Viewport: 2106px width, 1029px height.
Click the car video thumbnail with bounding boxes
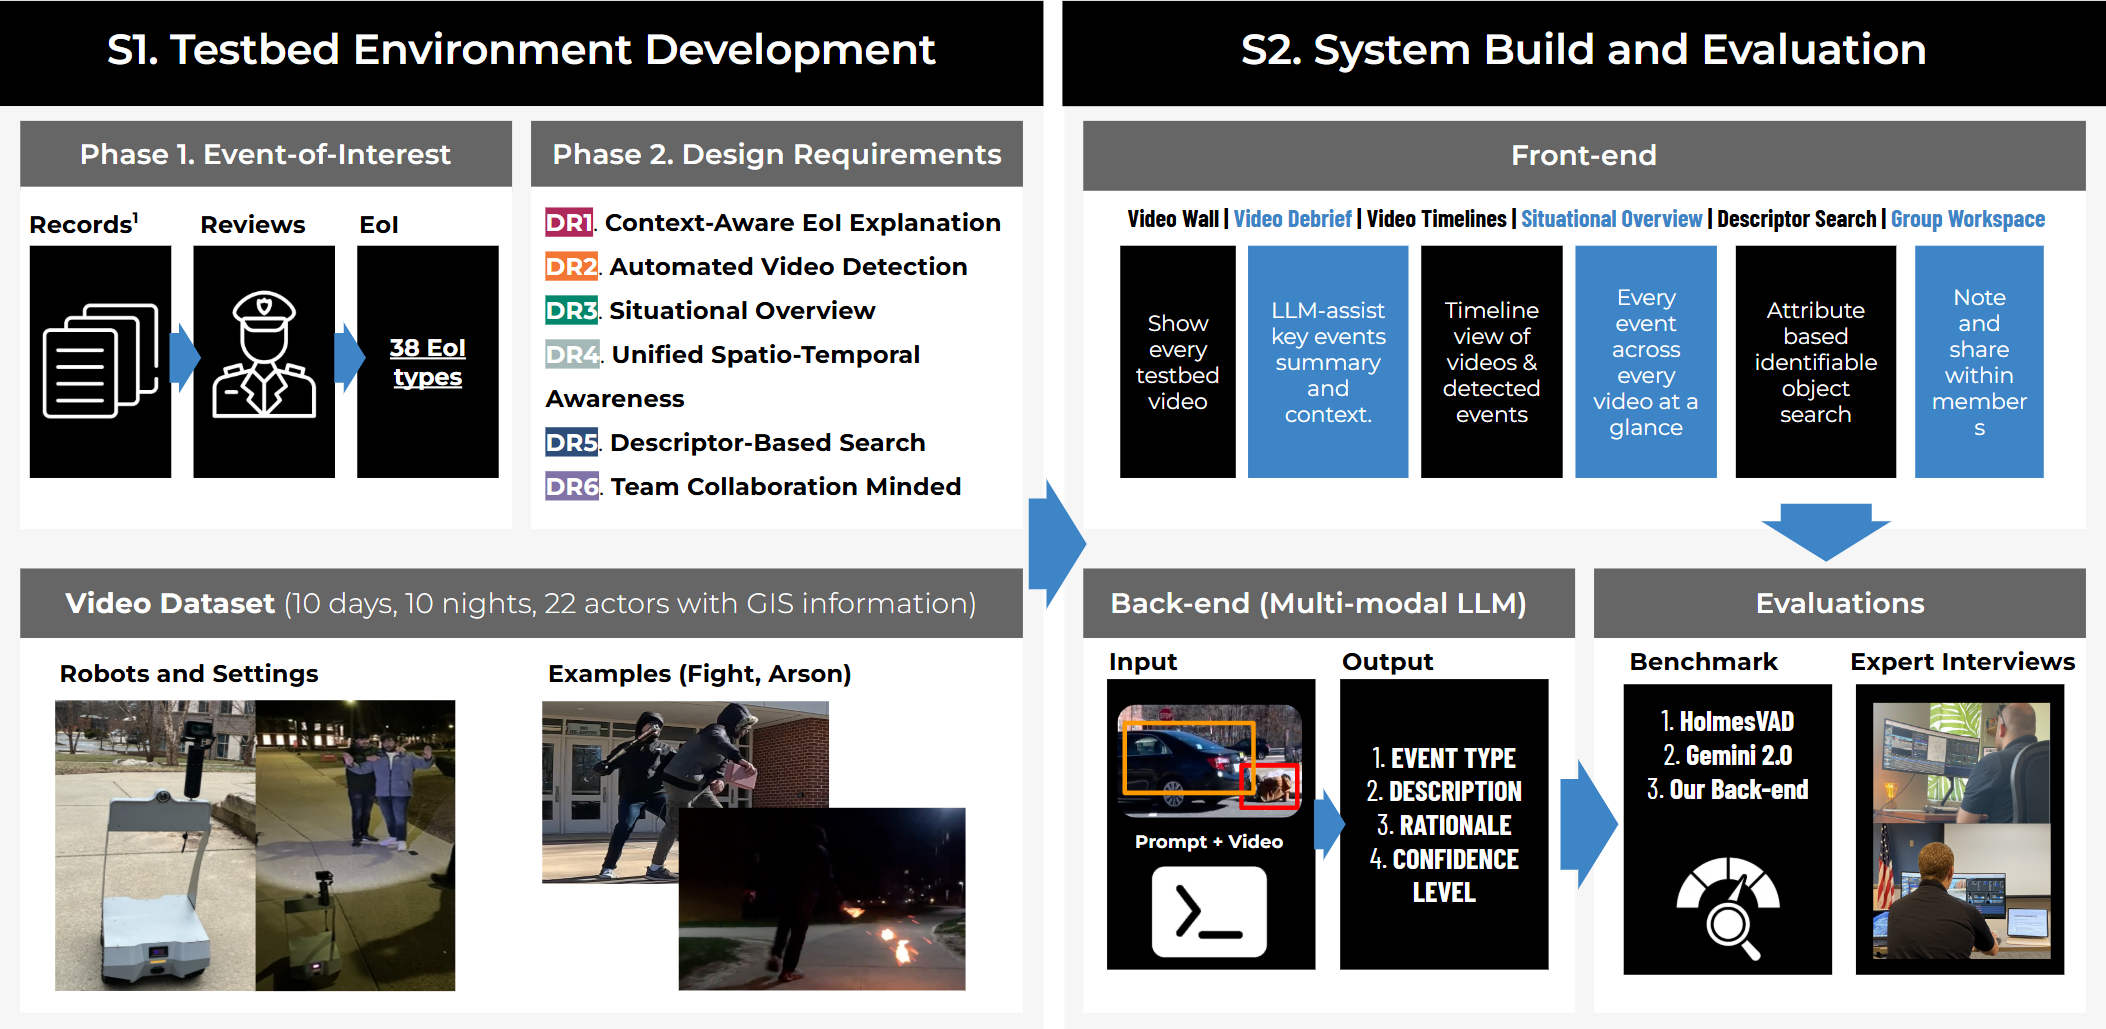[1209, 761]
